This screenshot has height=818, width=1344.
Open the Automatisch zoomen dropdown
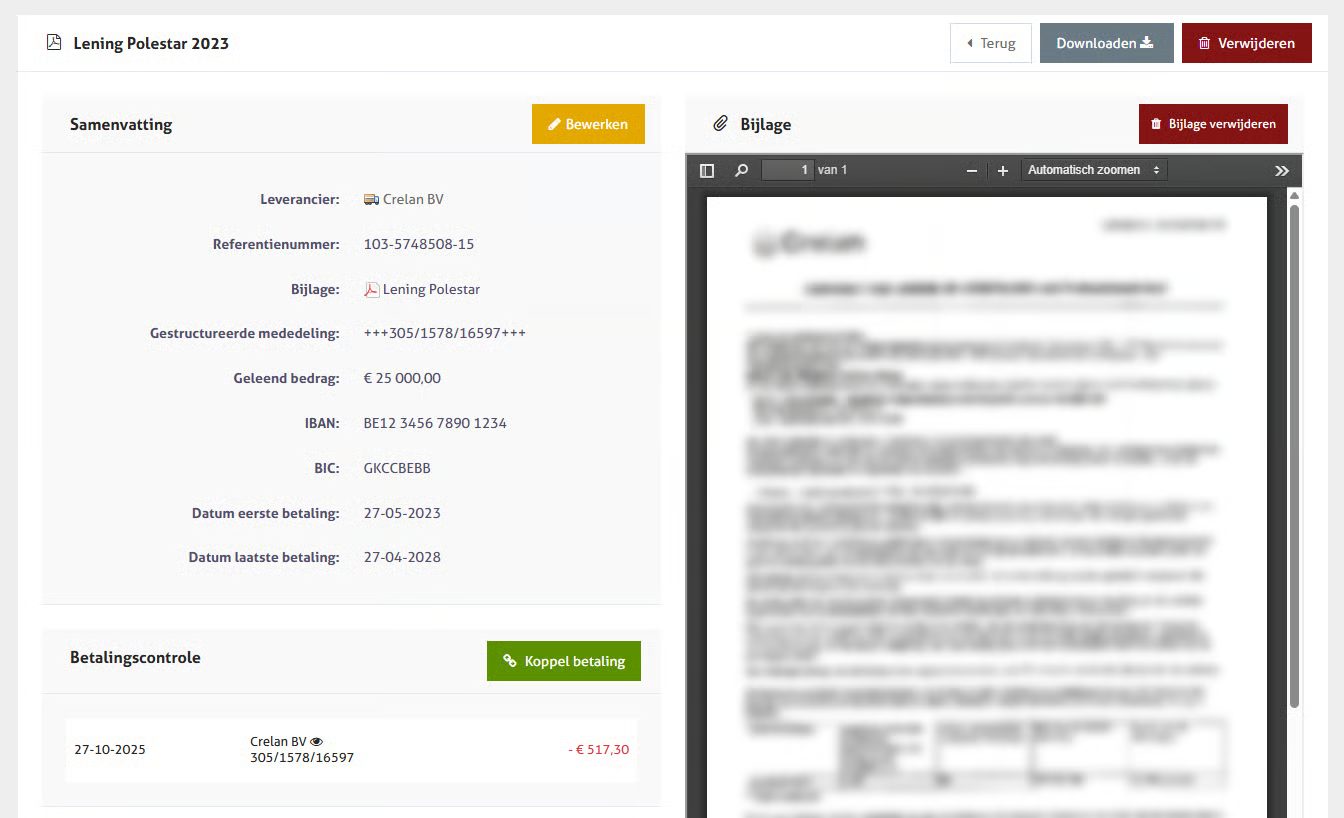pyautogui.click(x=1093, y=171)
